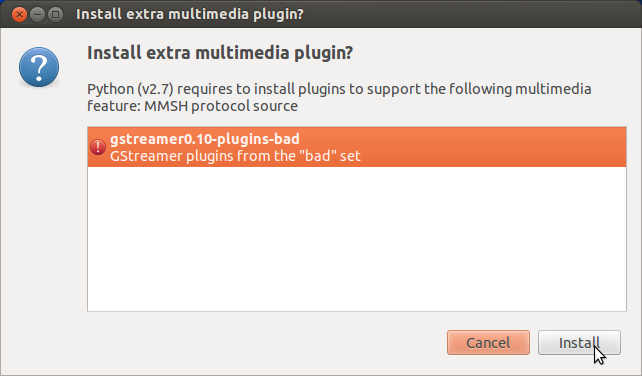Click the red error icon beside gstreamer package

[x=98, y=147]
